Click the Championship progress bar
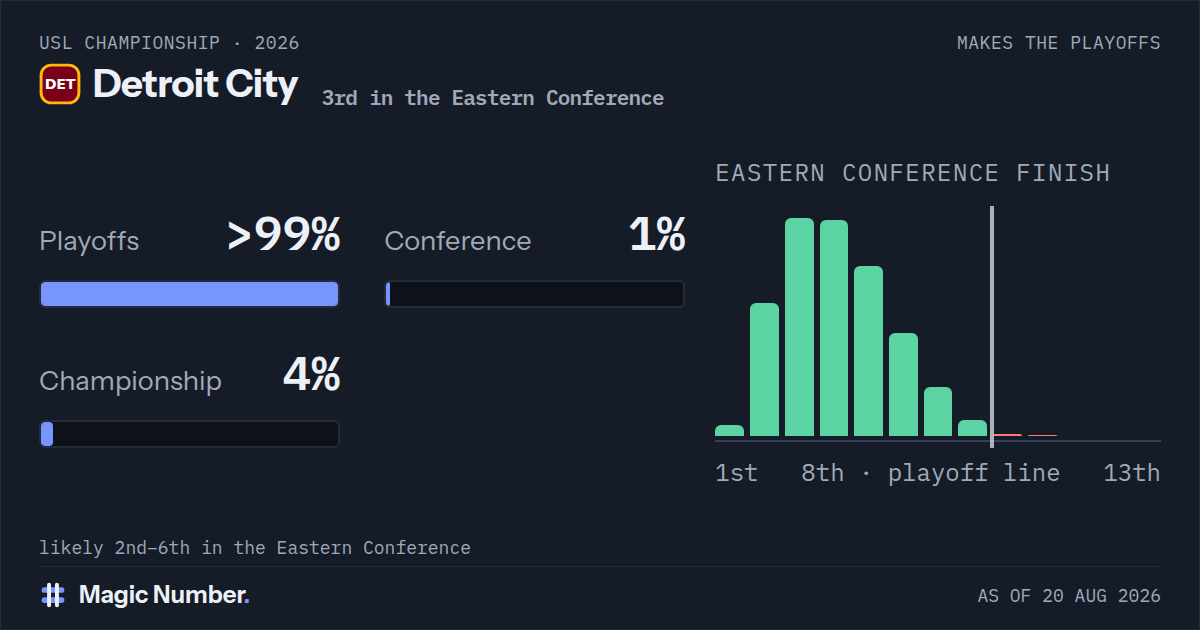Viewport: 1200px width, 630px height. 189,434
